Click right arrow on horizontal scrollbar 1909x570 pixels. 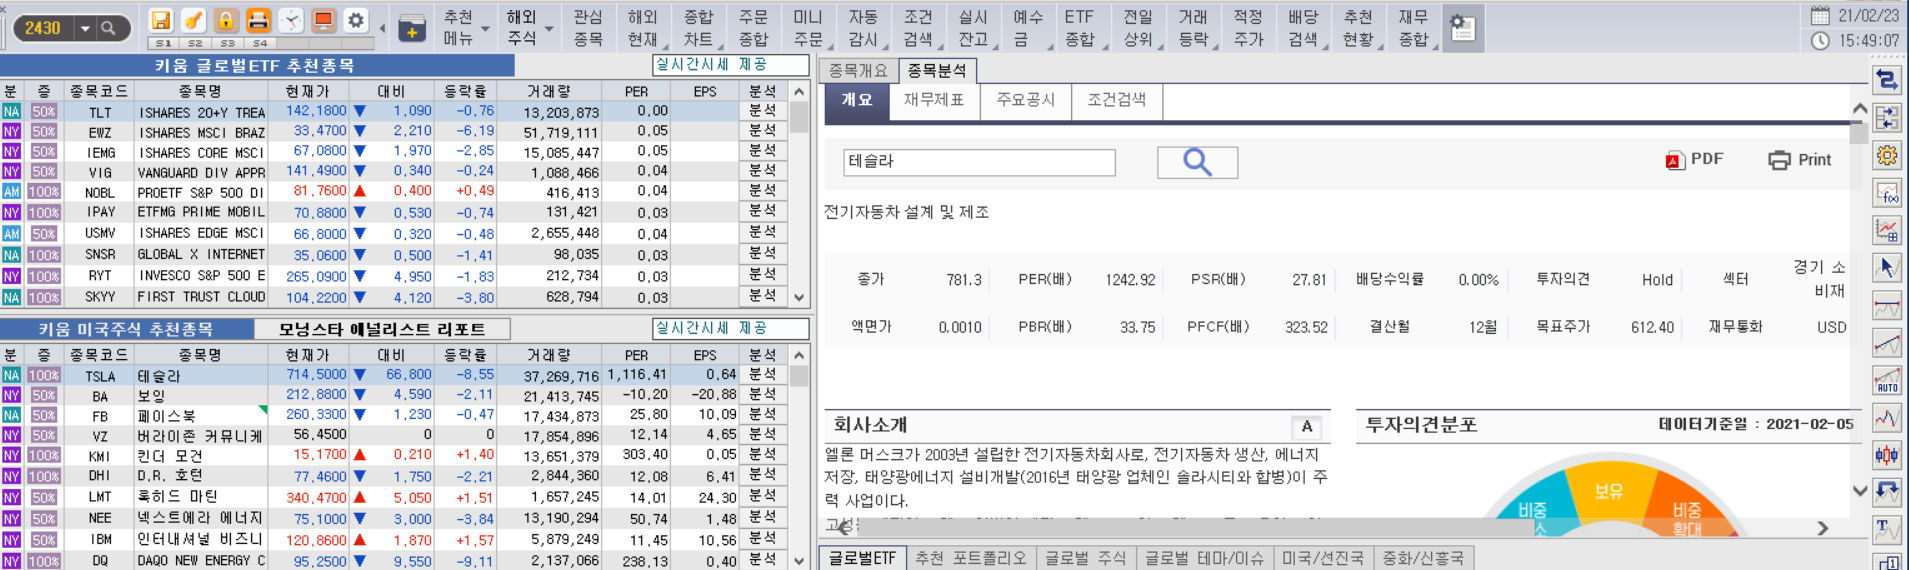click(1822, 528)
